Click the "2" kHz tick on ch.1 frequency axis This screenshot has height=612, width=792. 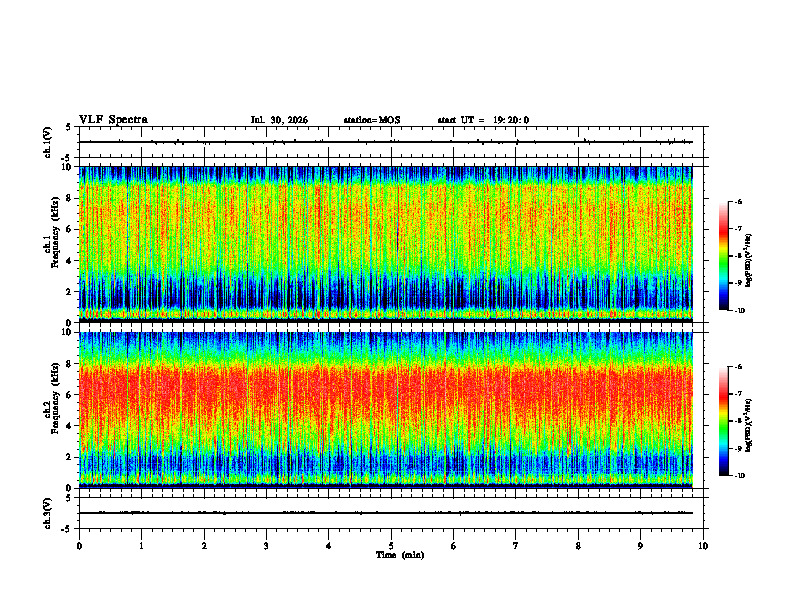click(x=70, y=291)
